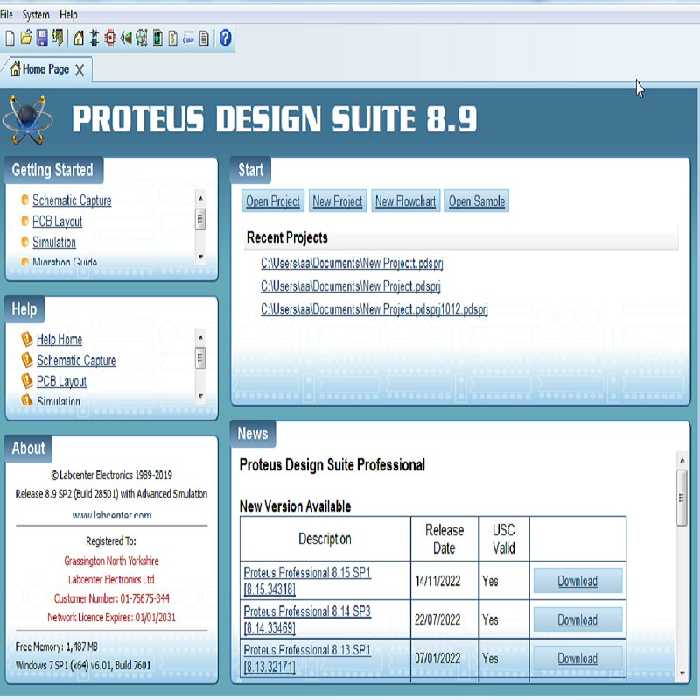This screenshot has width=700, height=700.
Task: Click the News panel vertical scrollbar
Action: point(682,500)
